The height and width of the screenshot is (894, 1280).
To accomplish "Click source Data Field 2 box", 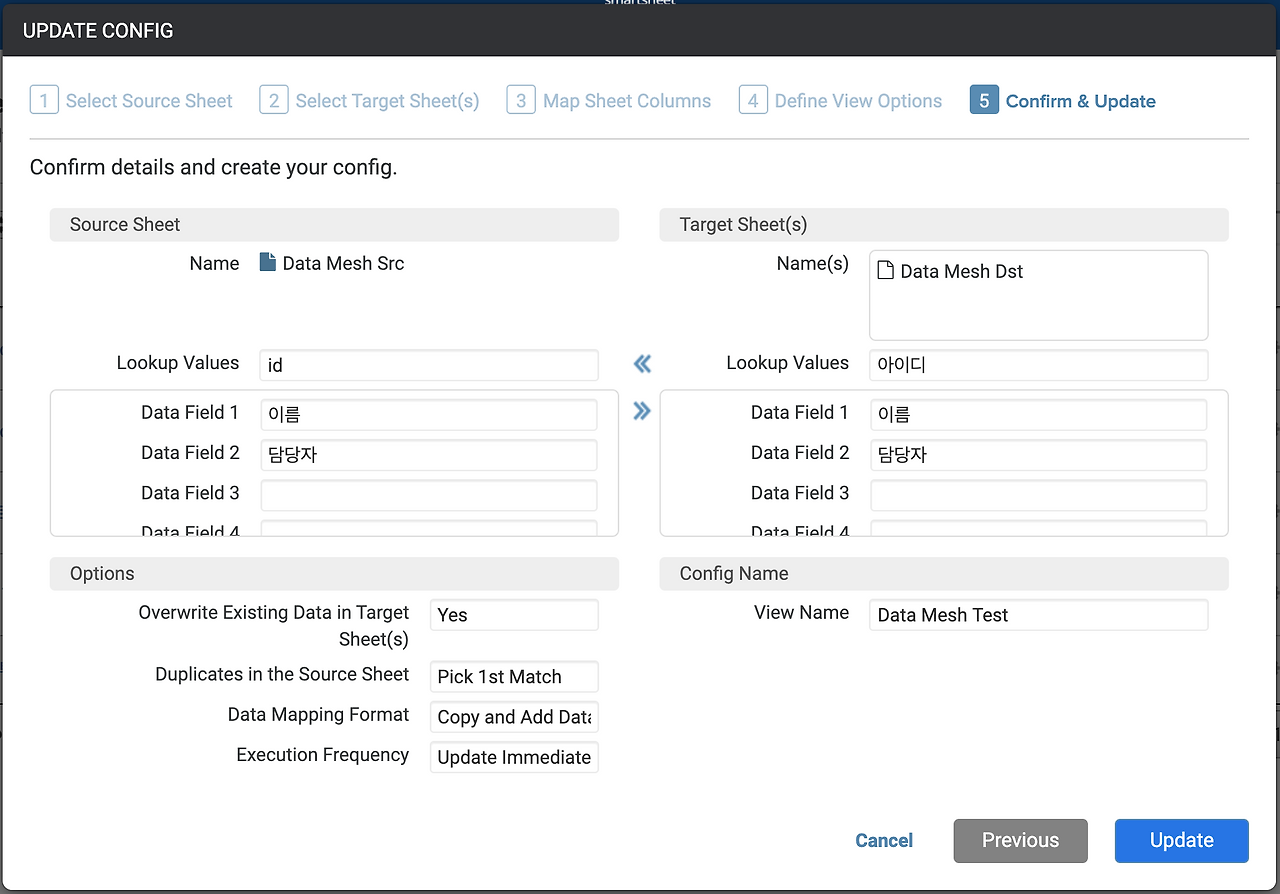I will click(x=428, y=455).
